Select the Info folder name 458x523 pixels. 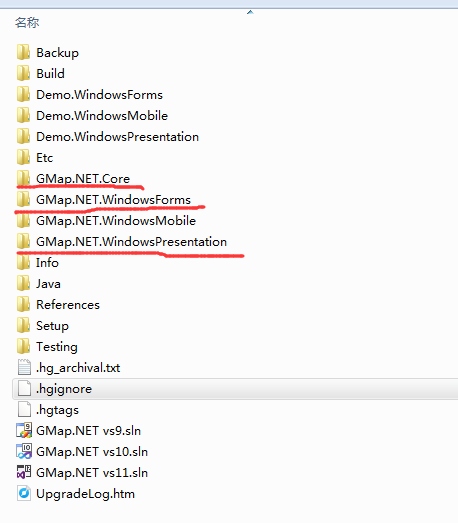47,263
